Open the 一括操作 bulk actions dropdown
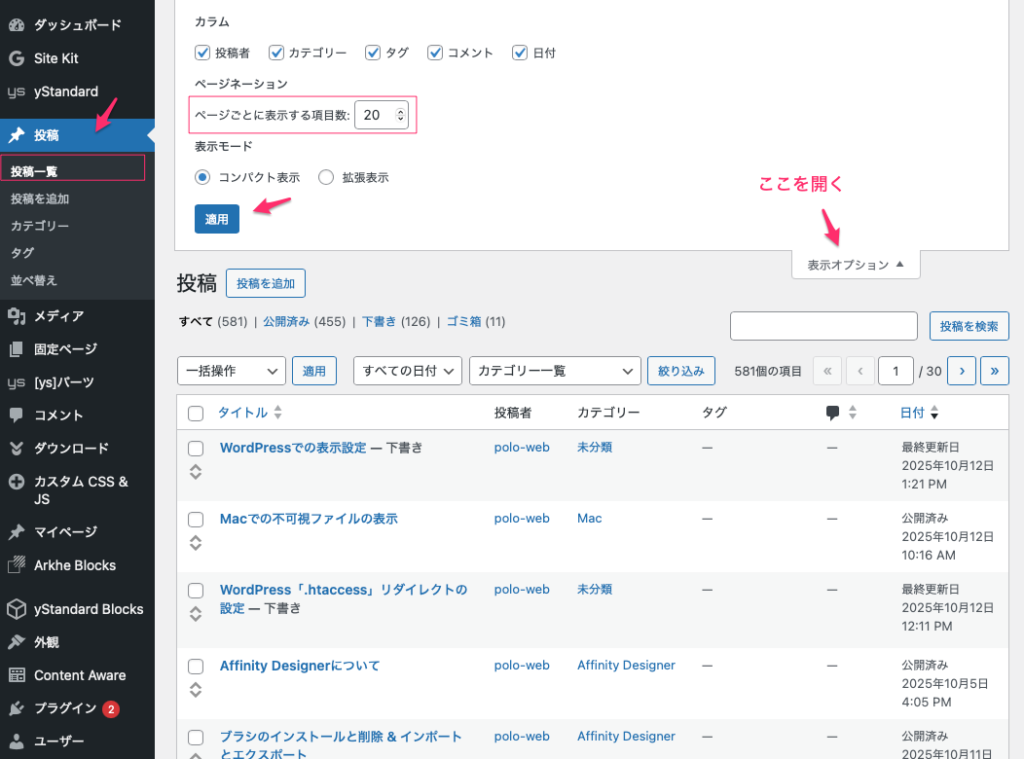 click(231, 371)
